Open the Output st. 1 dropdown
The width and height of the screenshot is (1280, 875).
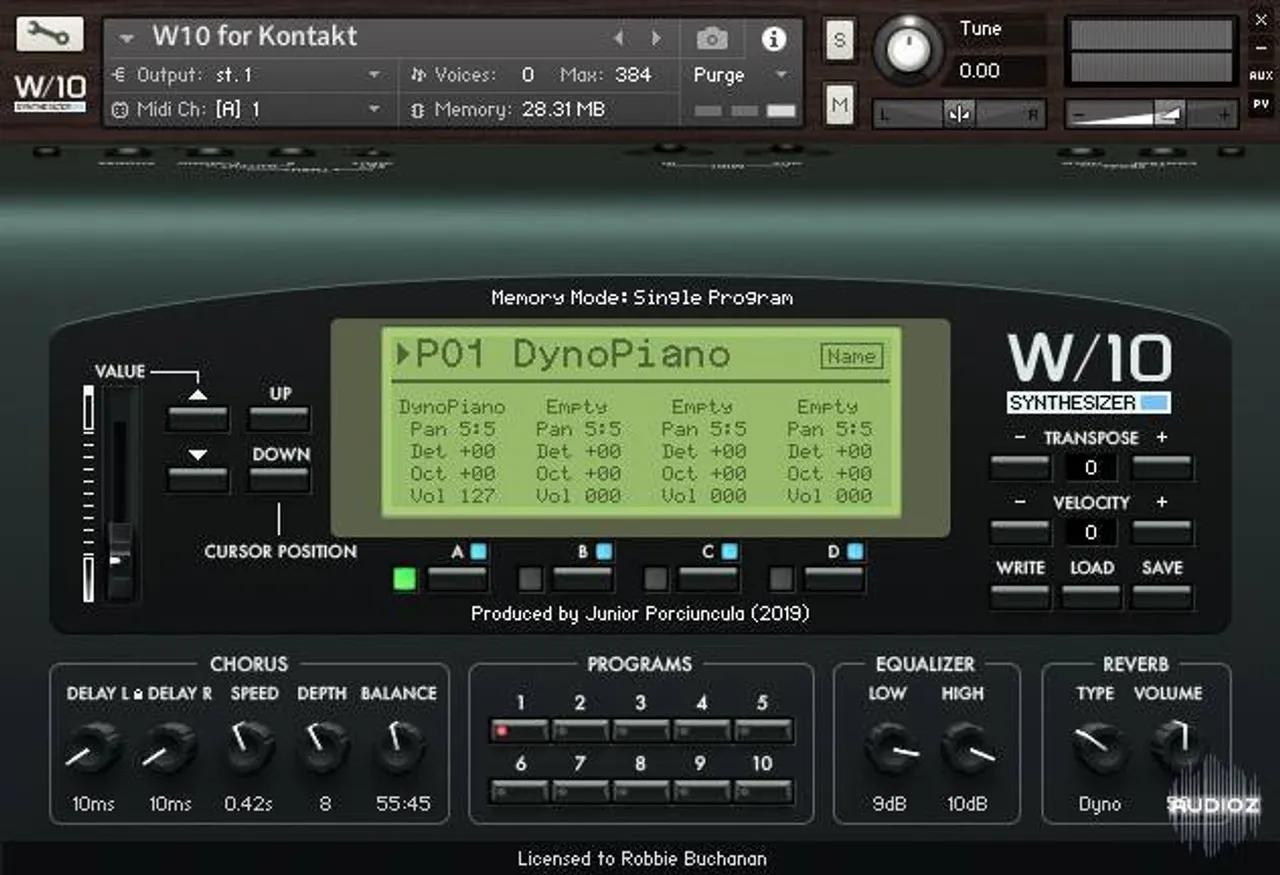tap(248, 75)
